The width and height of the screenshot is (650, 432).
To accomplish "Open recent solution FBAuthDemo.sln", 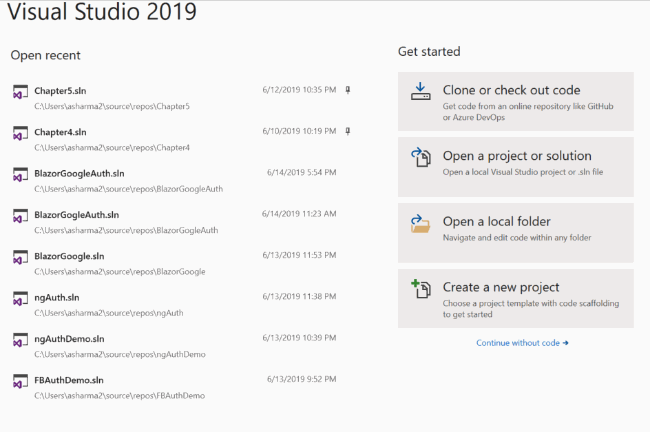I will point(69,380).
